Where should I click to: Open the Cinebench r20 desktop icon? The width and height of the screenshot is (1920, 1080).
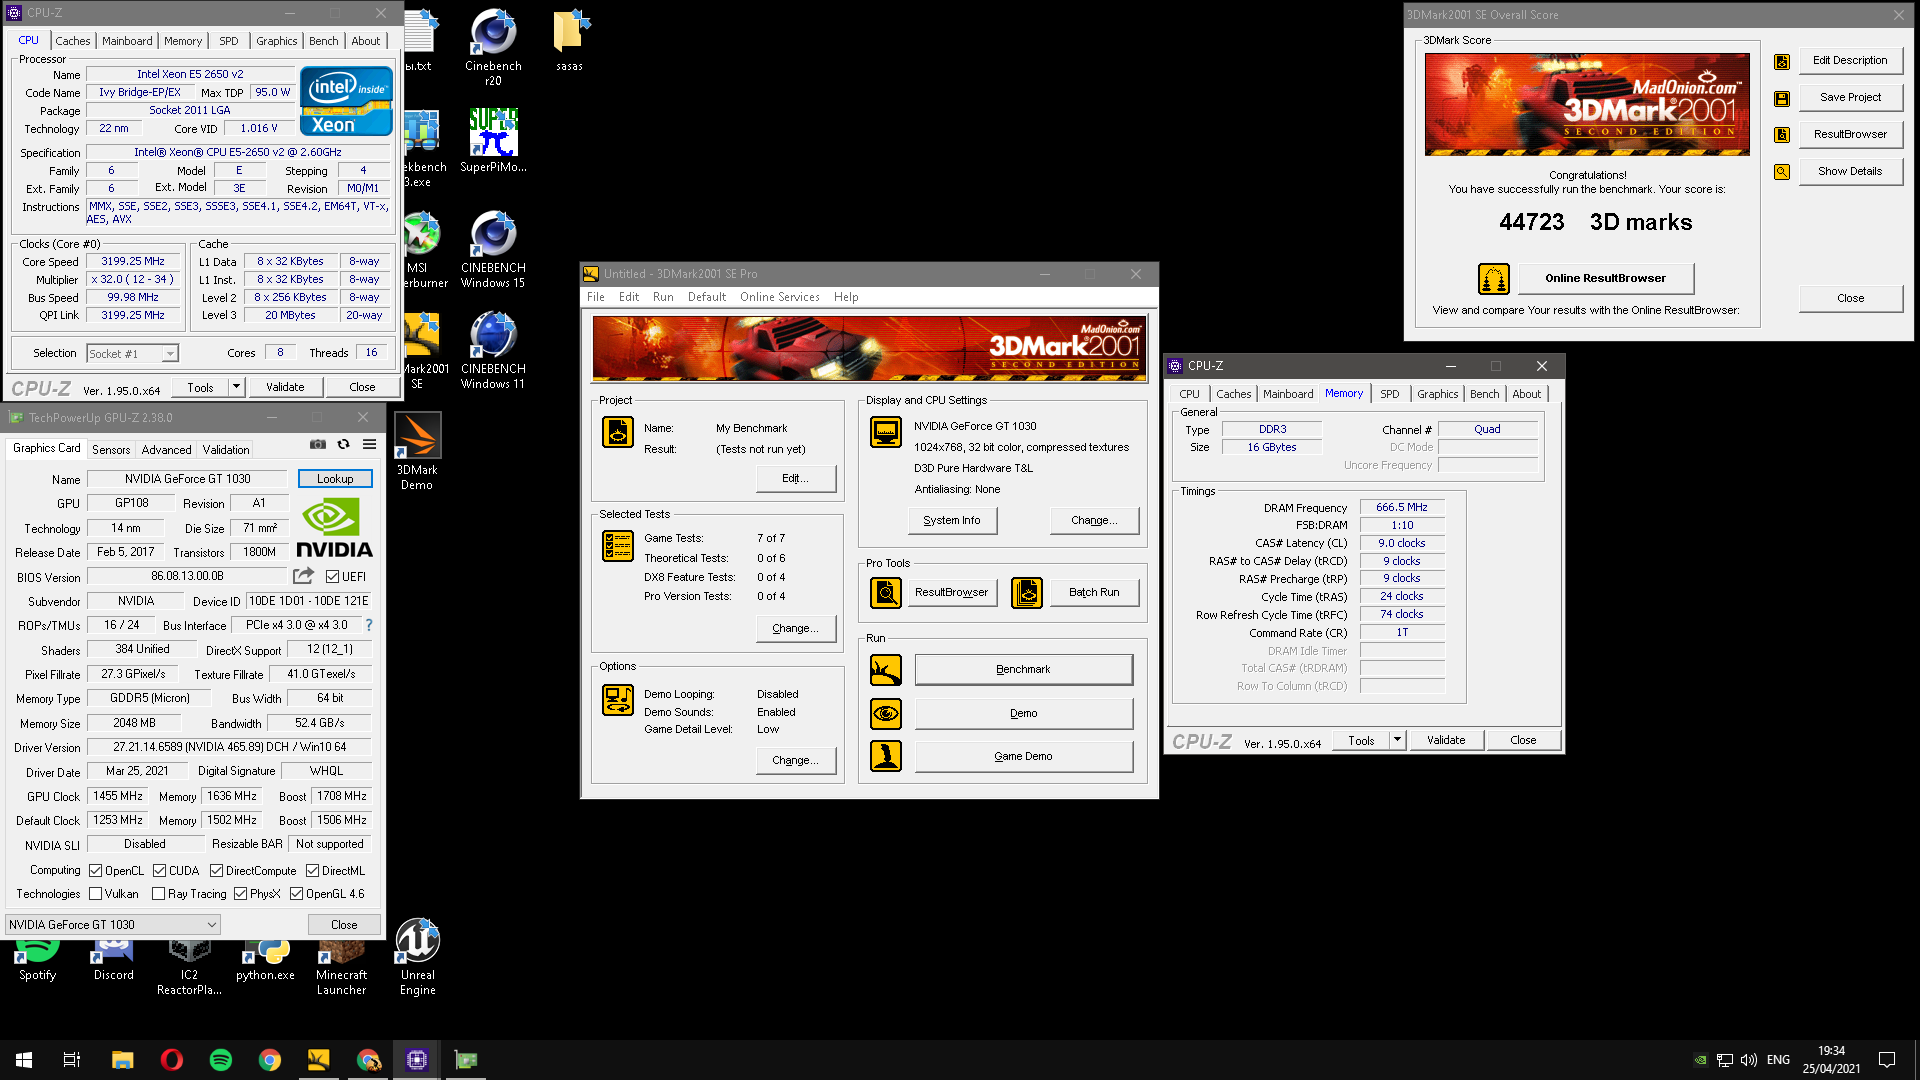[x=493, y=47]
